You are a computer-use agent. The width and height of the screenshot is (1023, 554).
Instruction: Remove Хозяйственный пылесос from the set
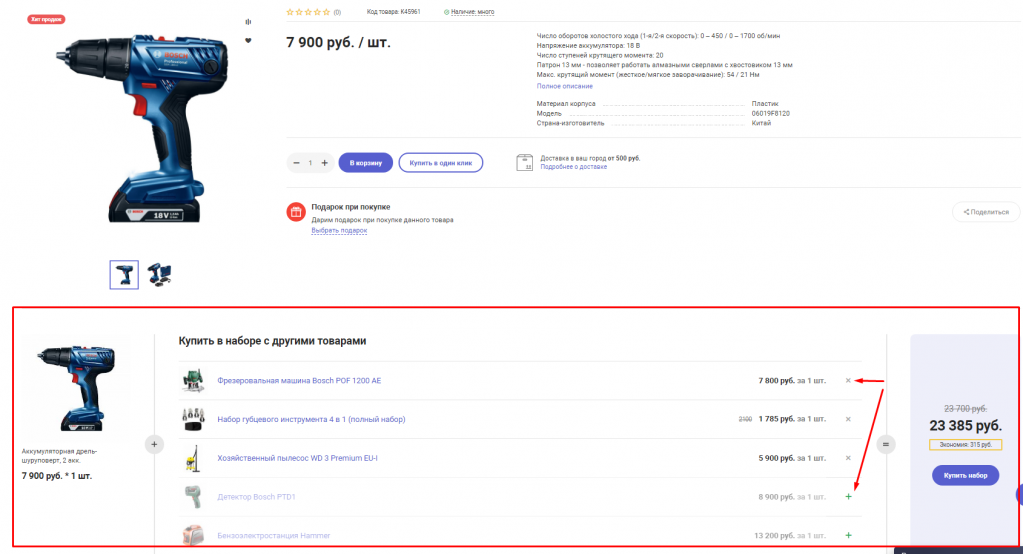(x=848, y=458)
